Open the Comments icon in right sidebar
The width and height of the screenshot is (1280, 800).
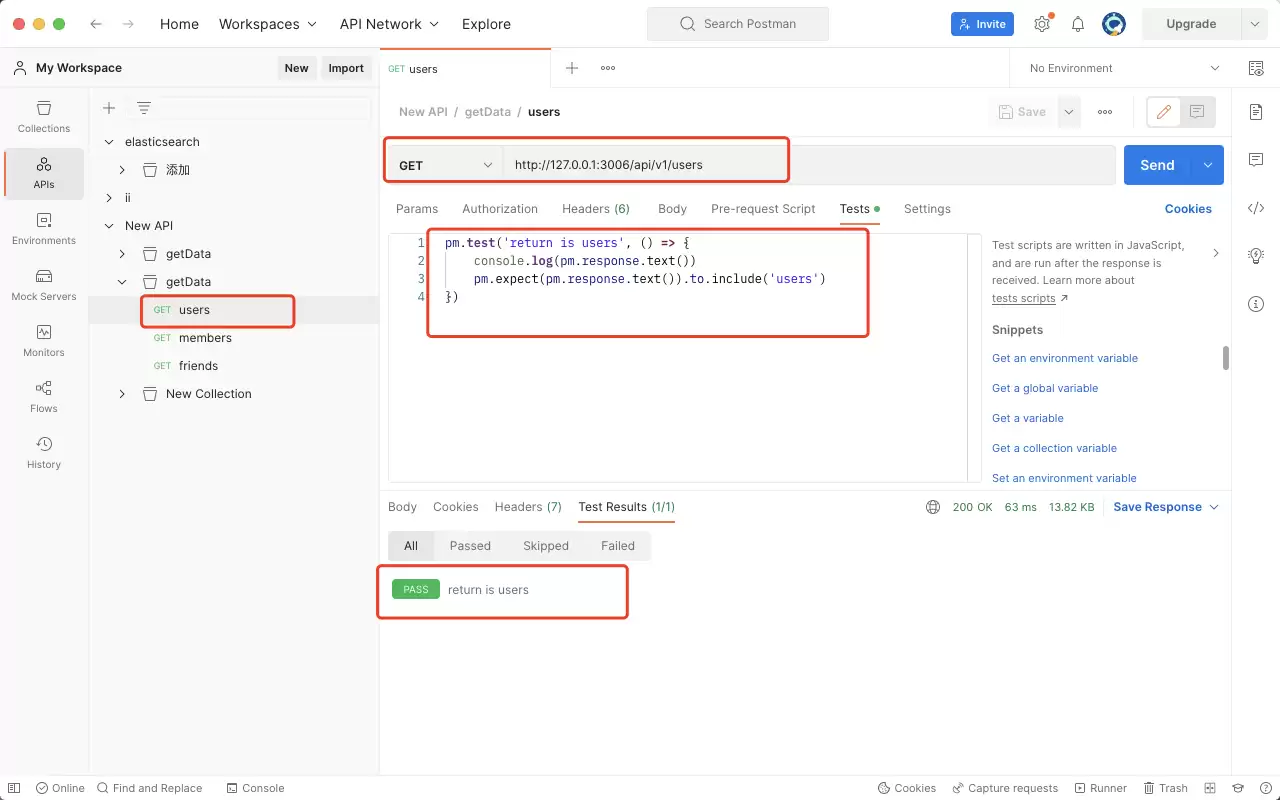point(1256,160)
